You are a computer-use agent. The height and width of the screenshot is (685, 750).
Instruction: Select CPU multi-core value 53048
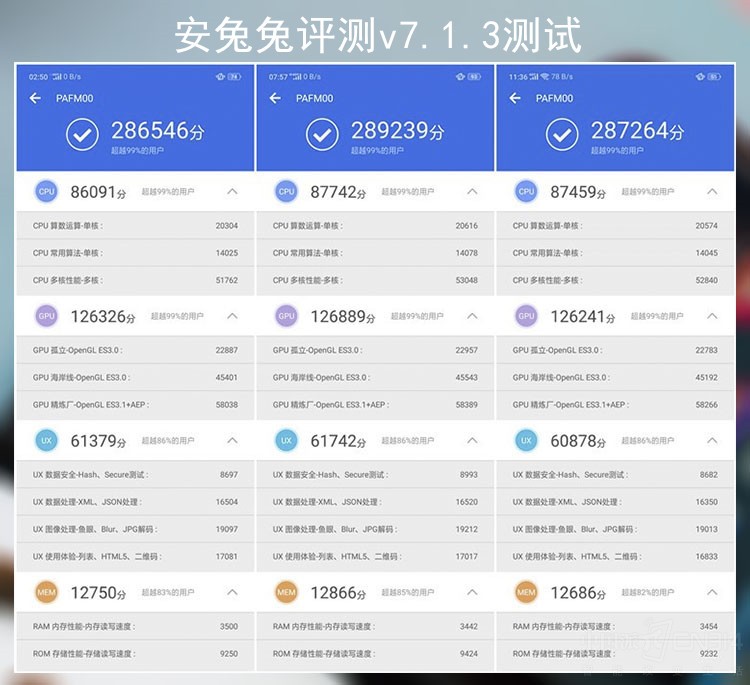coord(466,280)
